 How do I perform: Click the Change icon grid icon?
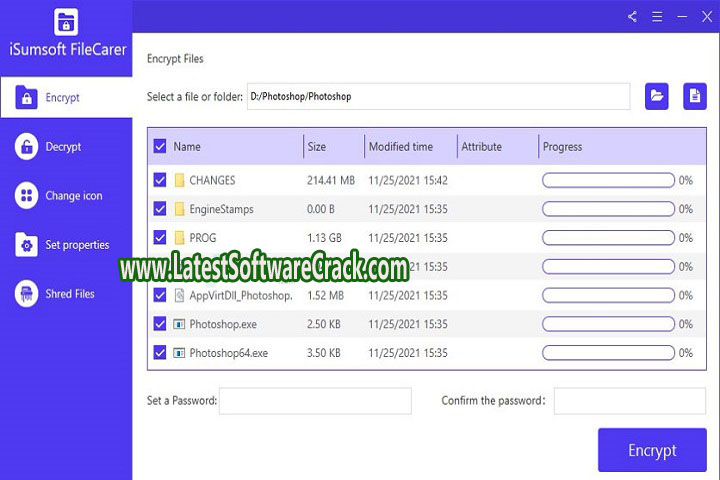coord(26,196)
